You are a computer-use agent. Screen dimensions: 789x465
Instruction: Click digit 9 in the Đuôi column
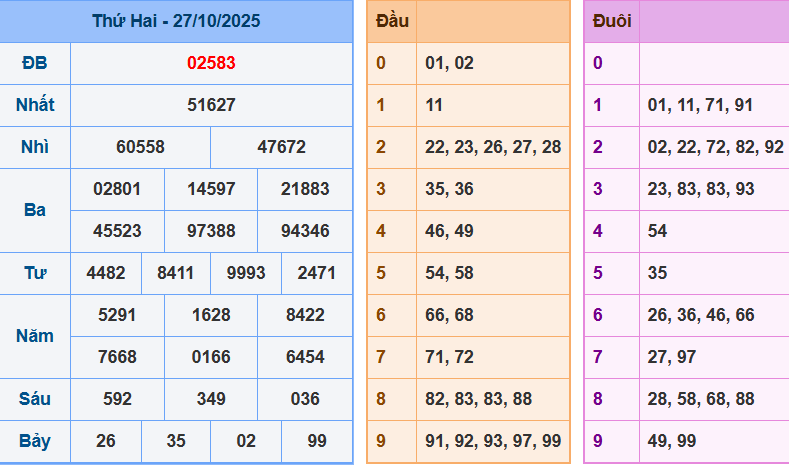pos(598,441)
